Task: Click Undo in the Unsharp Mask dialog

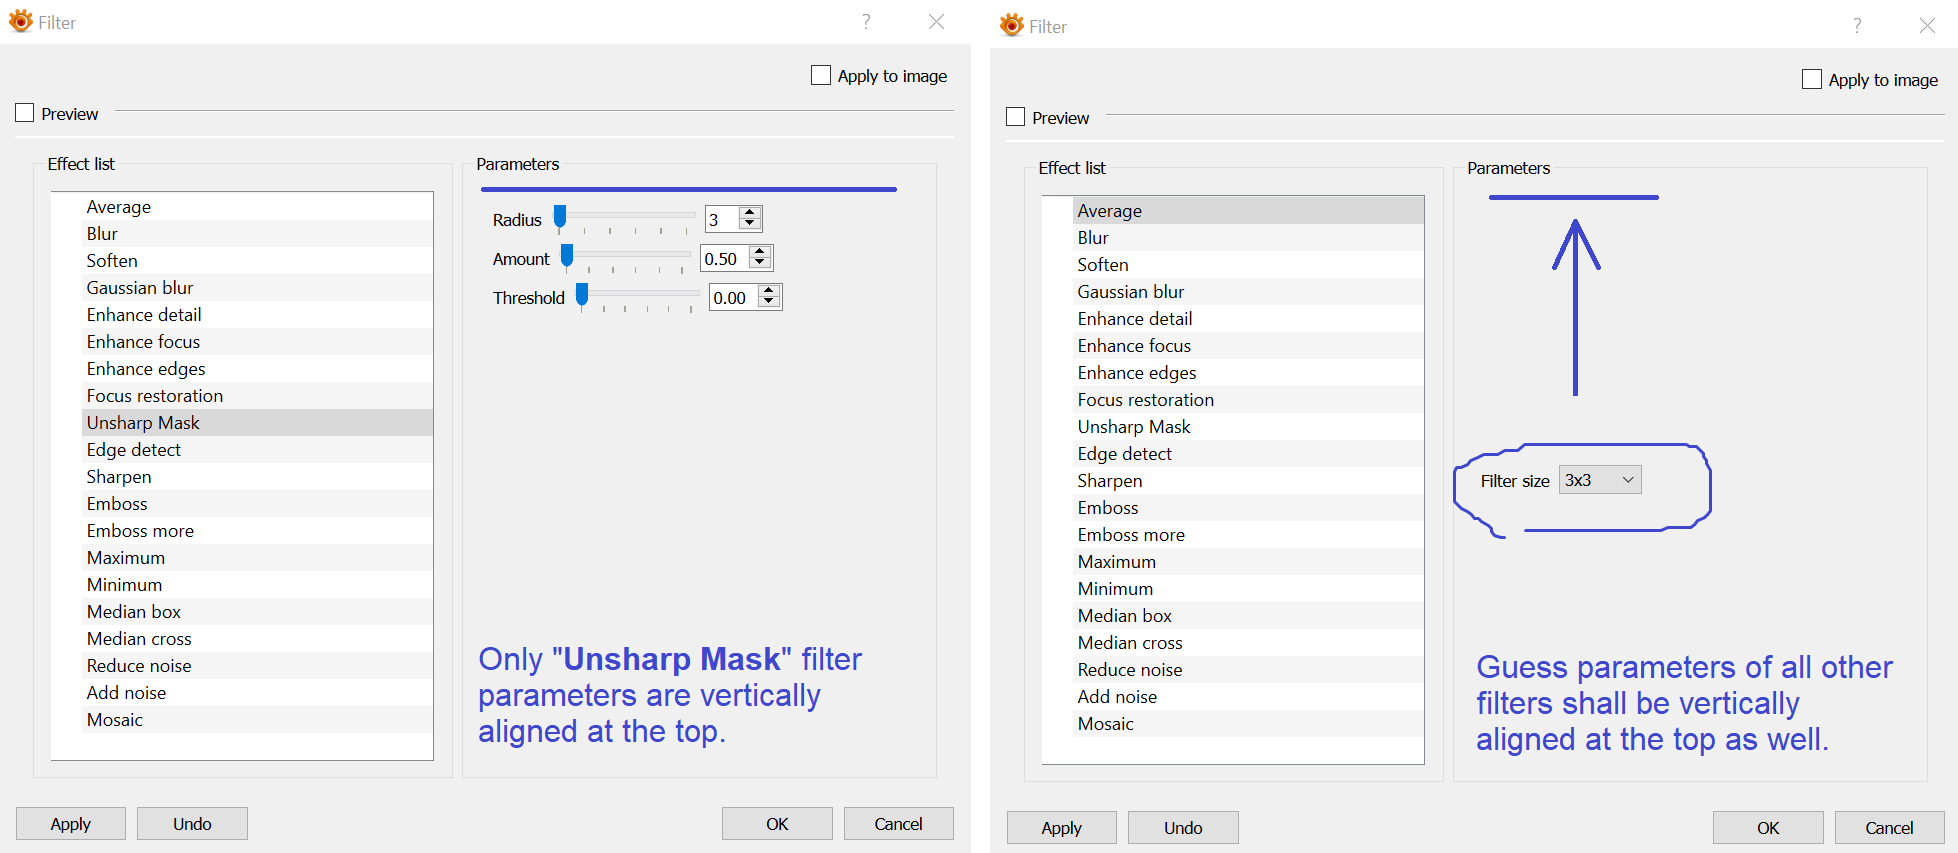Action: click(192, 824)
